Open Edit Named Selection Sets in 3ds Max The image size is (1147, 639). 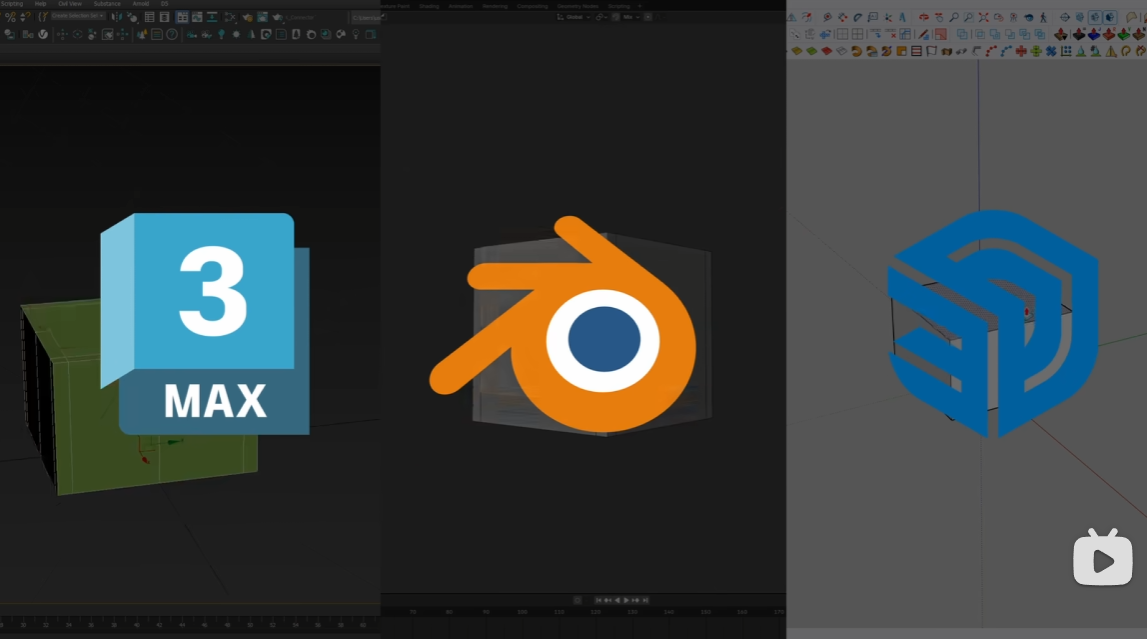pos(42,17)
